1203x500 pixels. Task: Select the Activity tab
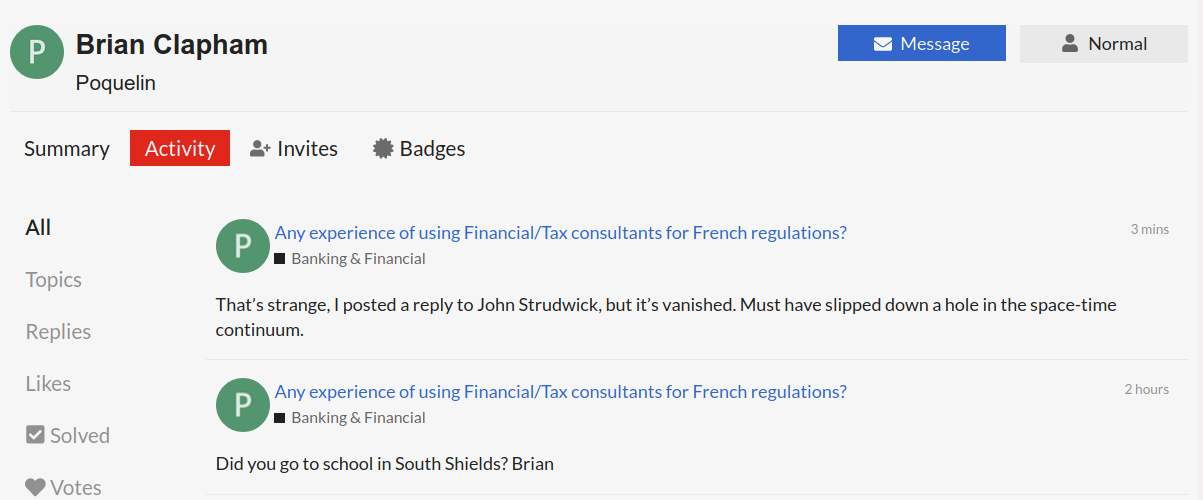point(180,149)
